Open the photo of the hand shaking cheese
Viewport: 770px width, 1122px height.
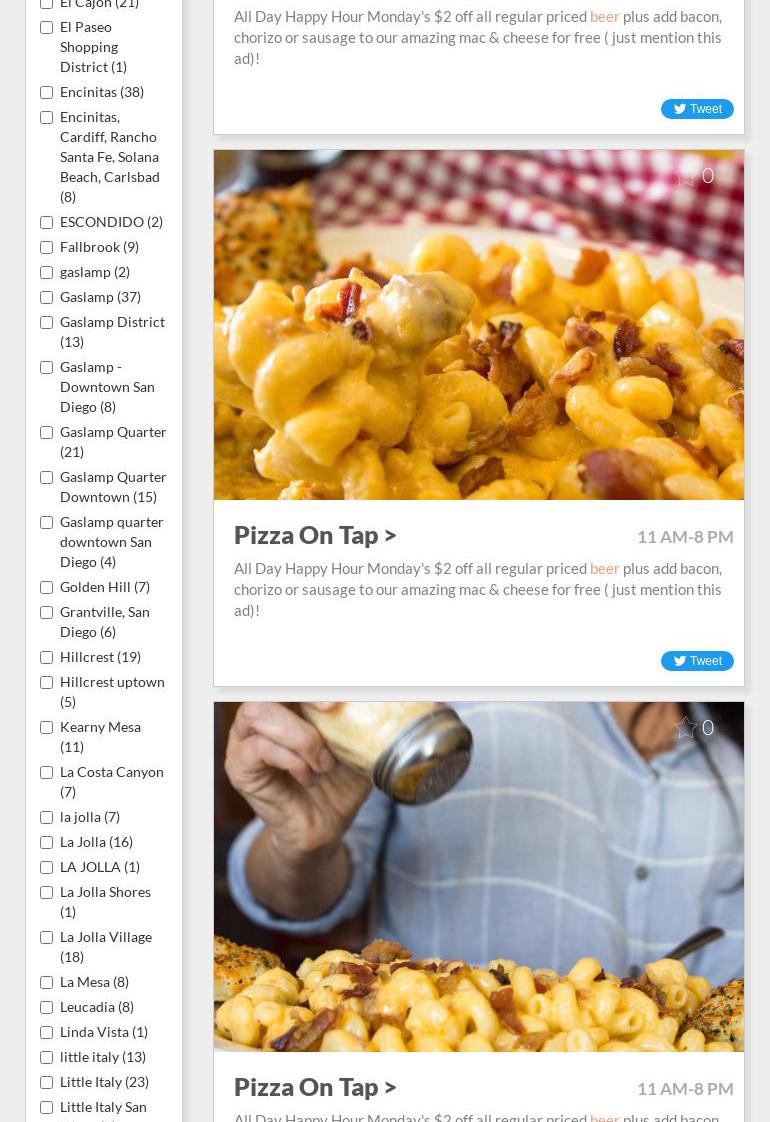(479, 877)
